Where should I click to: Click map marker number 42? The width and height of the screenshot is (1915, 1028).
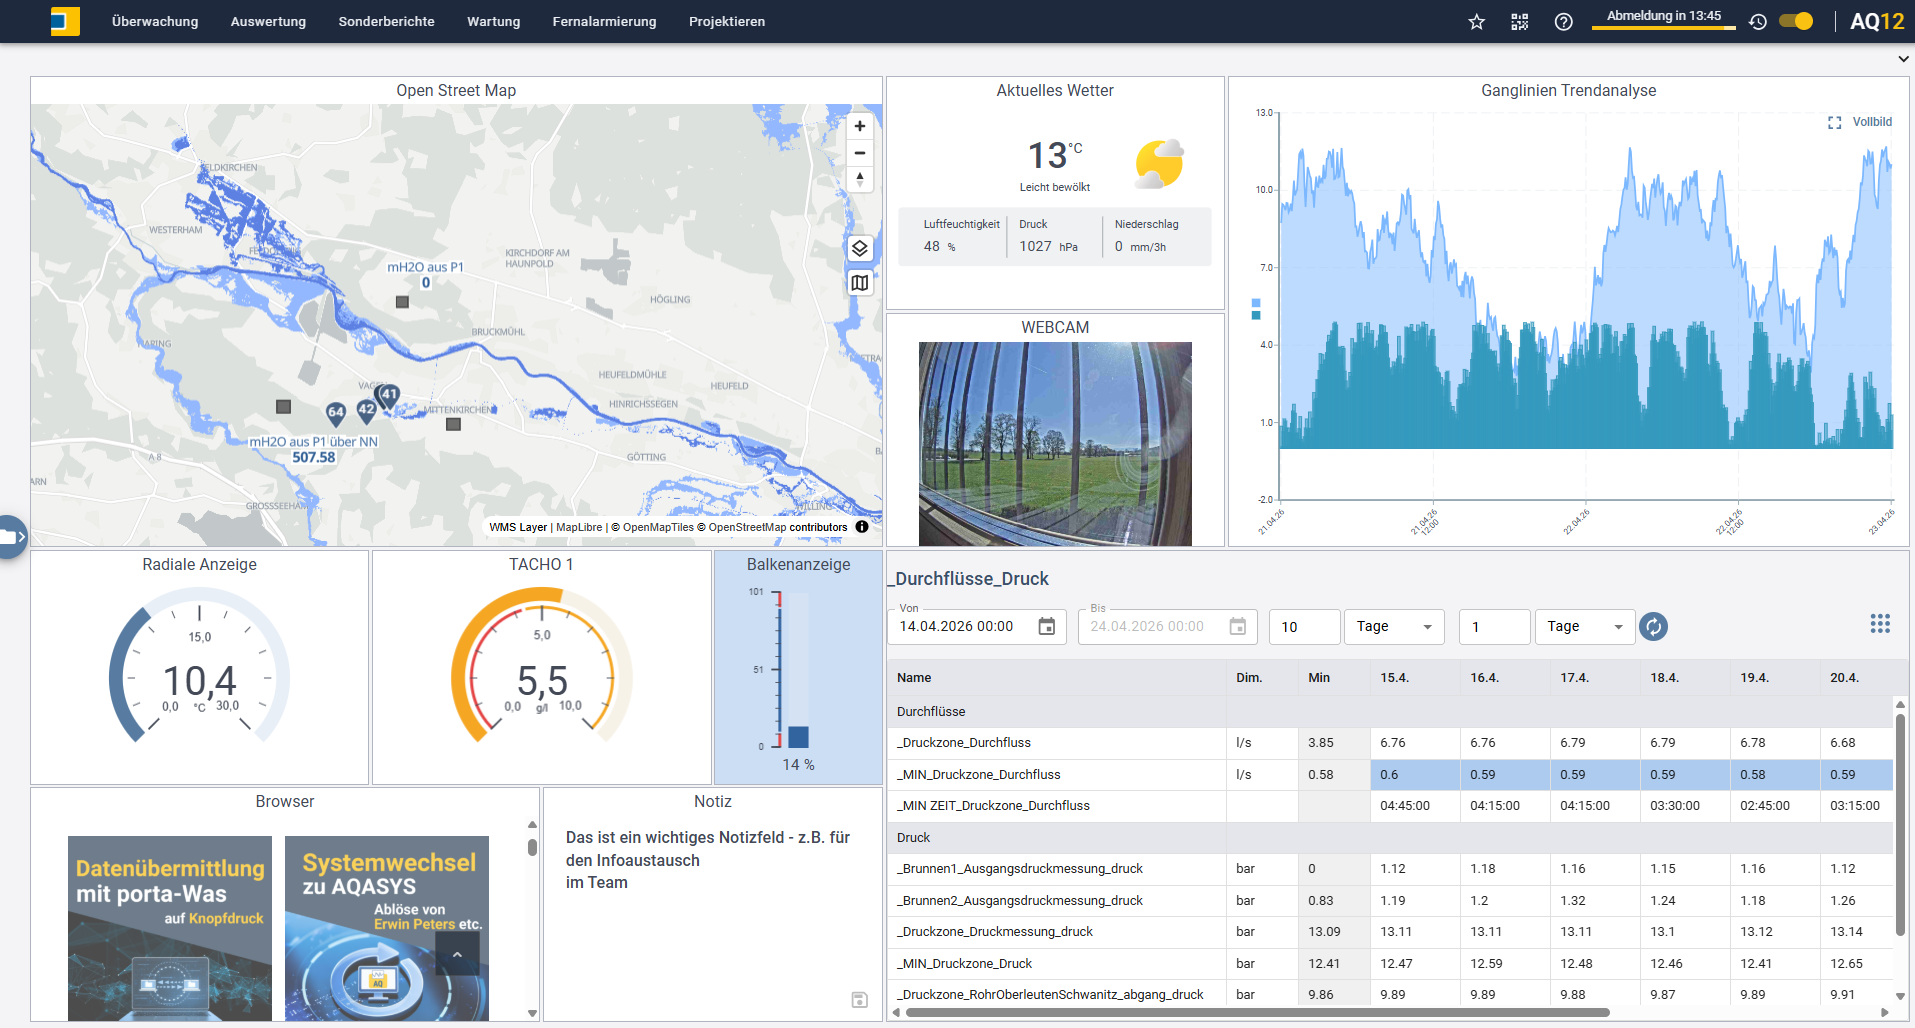pos(367,410)
